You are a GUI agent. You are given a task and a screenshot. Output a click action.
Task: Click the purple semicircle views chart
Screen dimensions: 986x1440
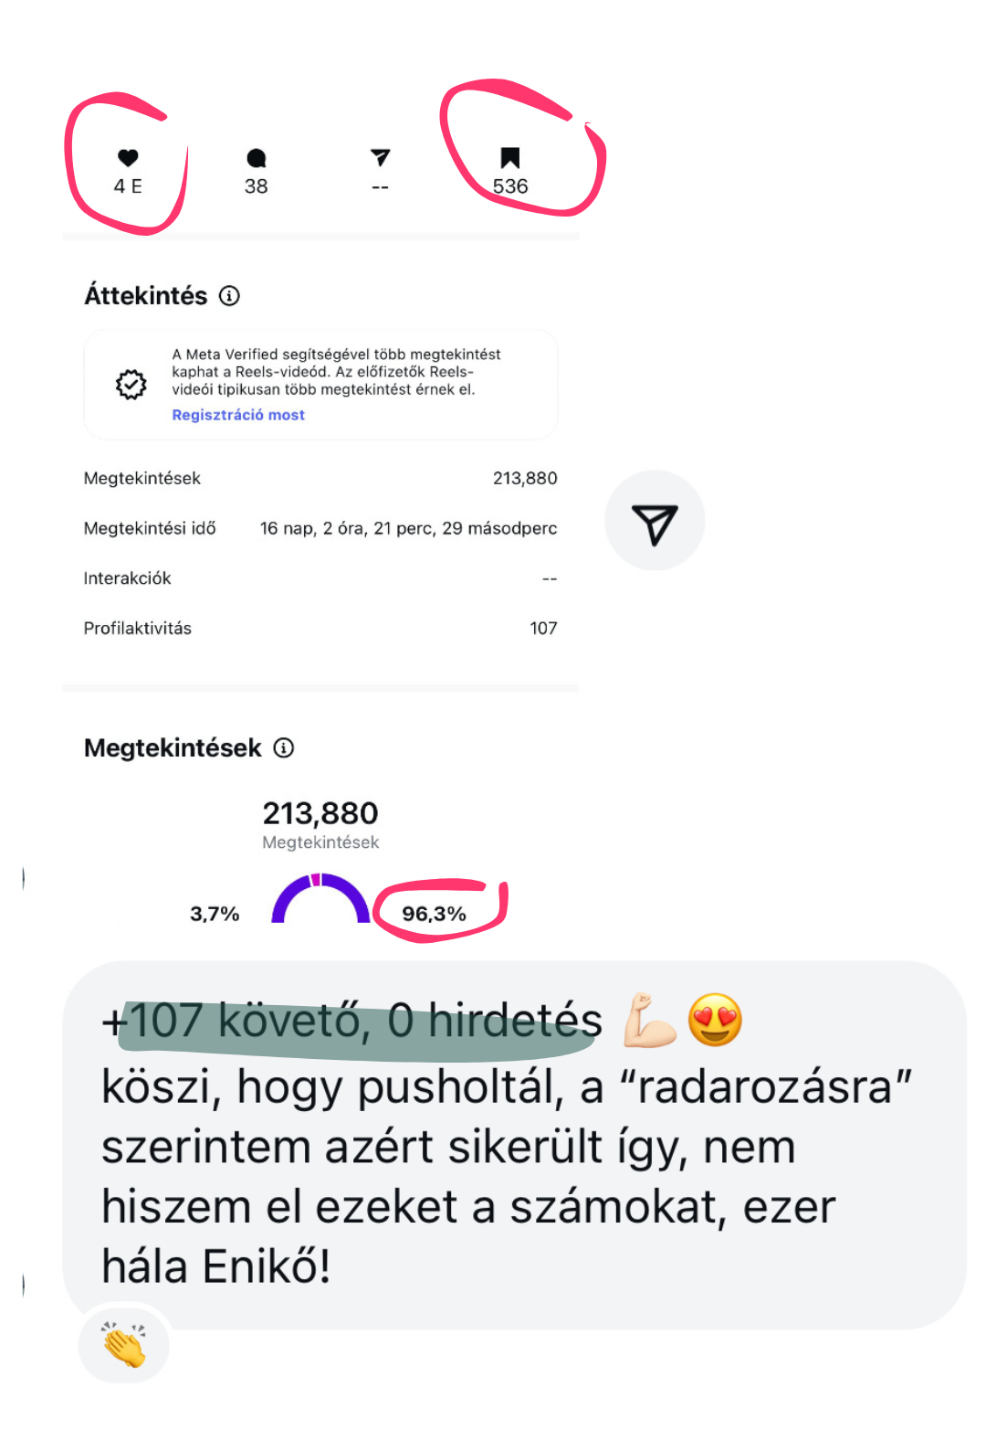point(321,898)
